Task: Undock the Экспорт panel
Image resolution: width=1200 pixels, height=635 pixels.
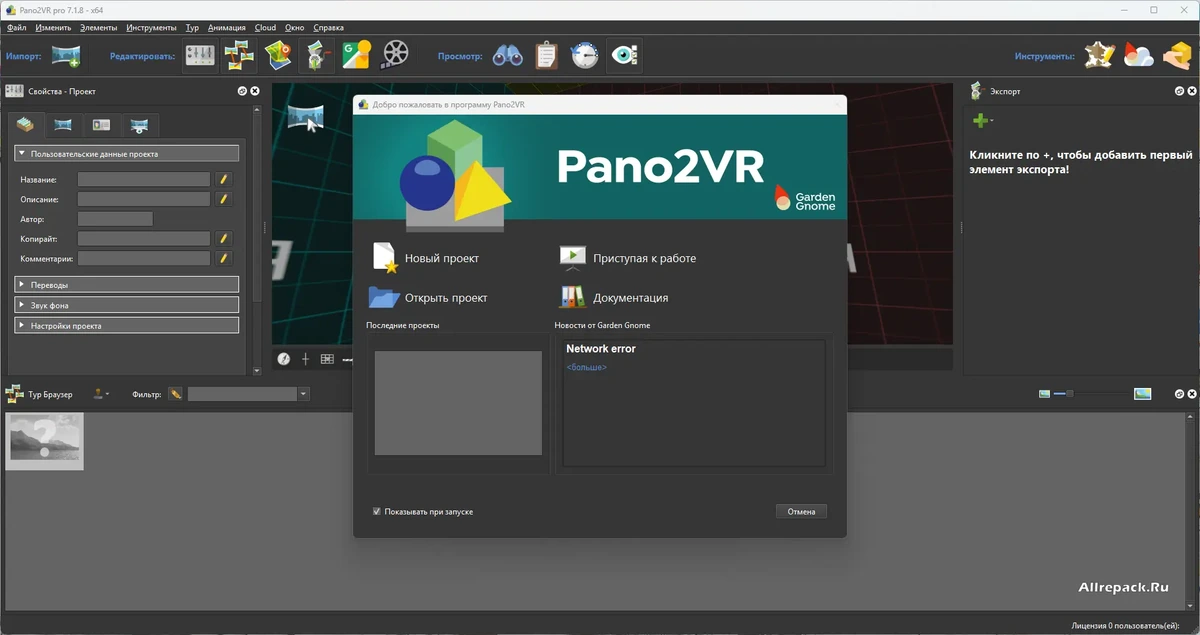Action: pyautogui.click(x=1178, y=91)
